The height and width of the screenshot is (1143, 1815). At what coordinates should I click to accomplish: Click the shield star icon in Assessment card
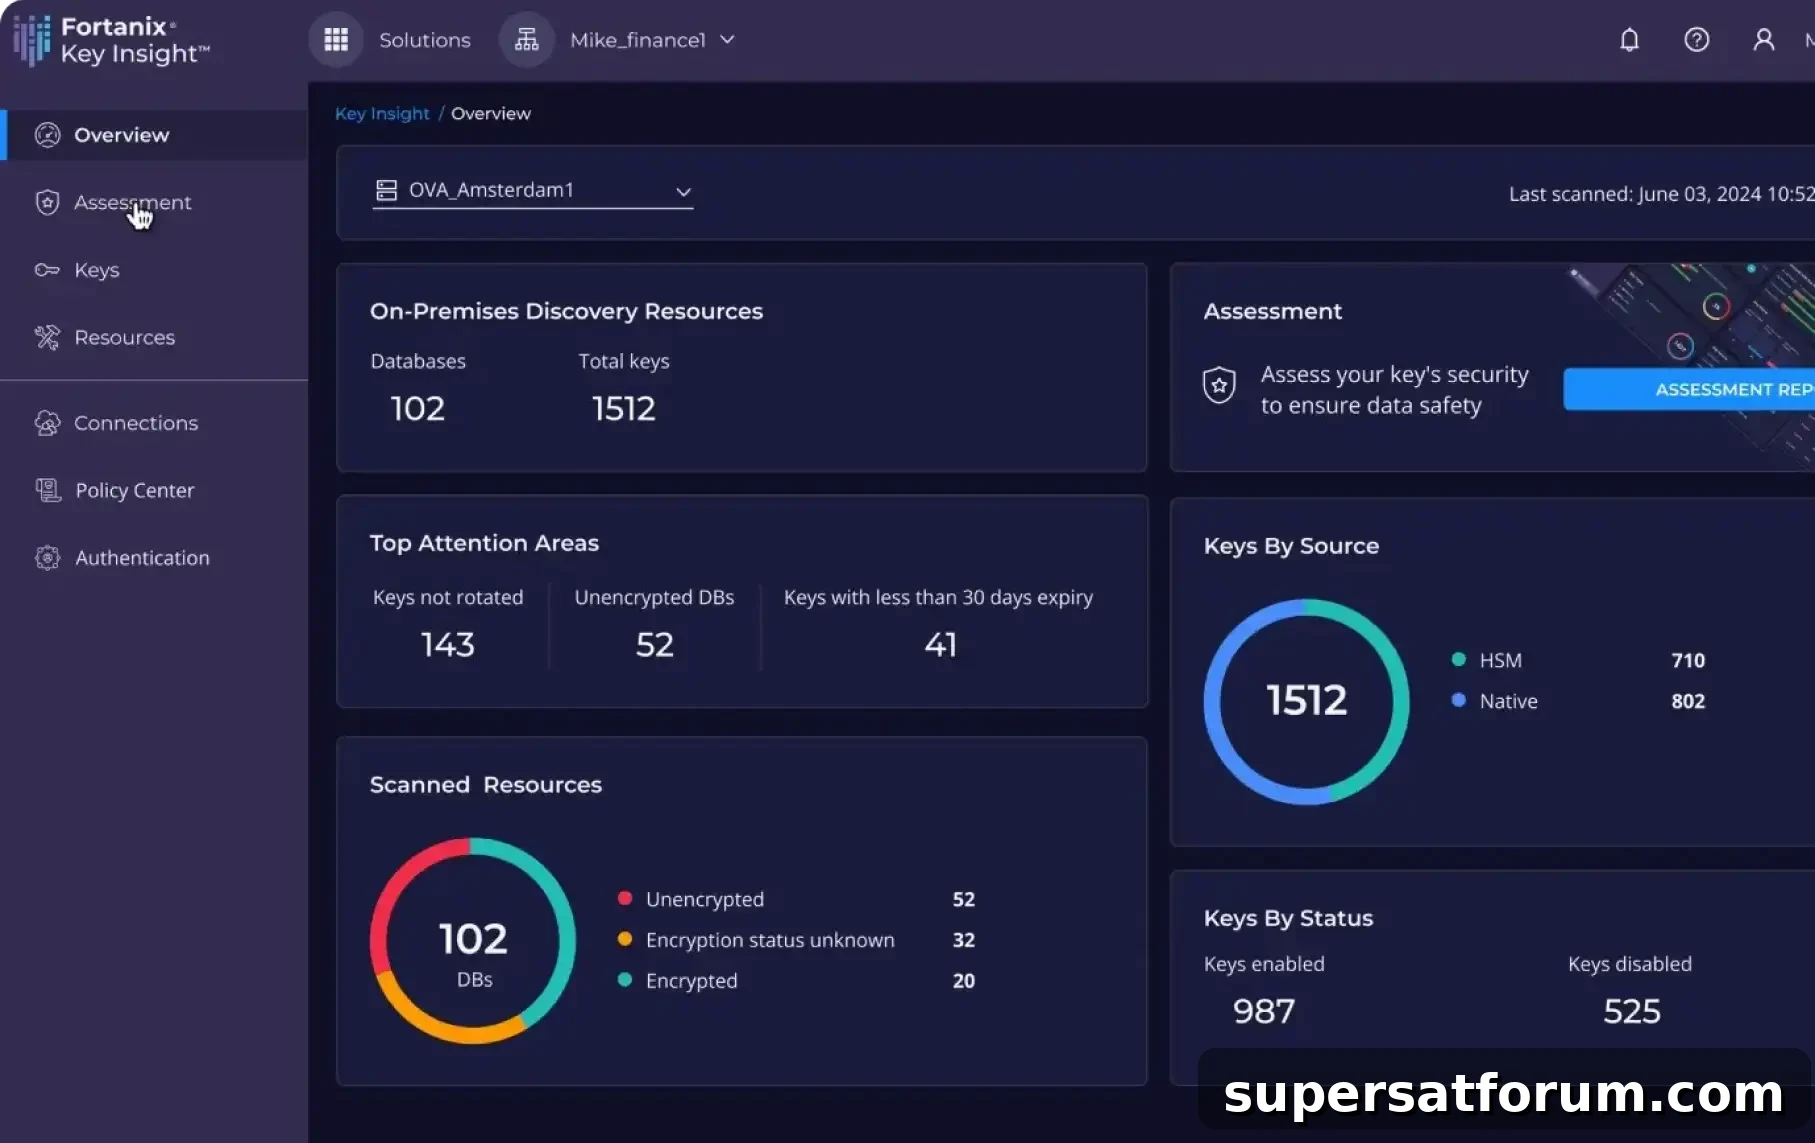[x=1219, y=385]
